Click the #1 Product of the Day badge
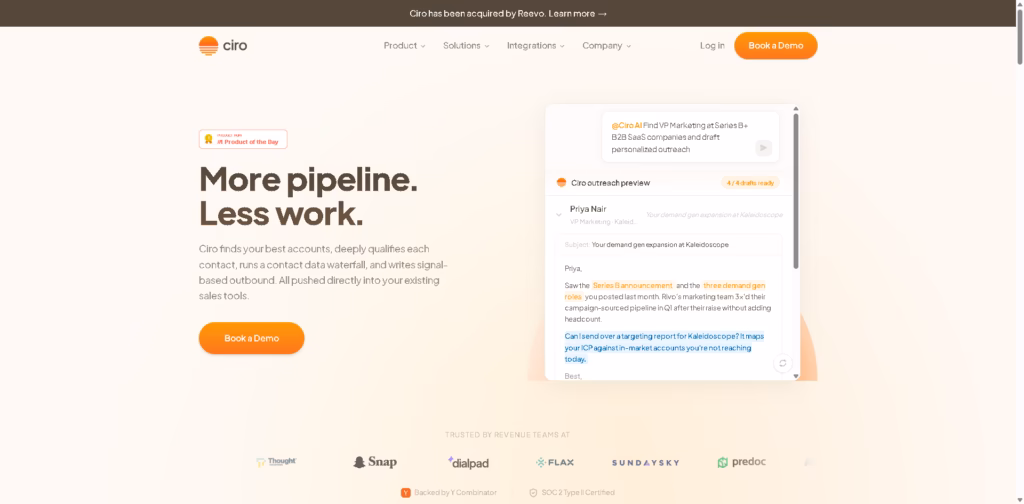 (243, 139)
